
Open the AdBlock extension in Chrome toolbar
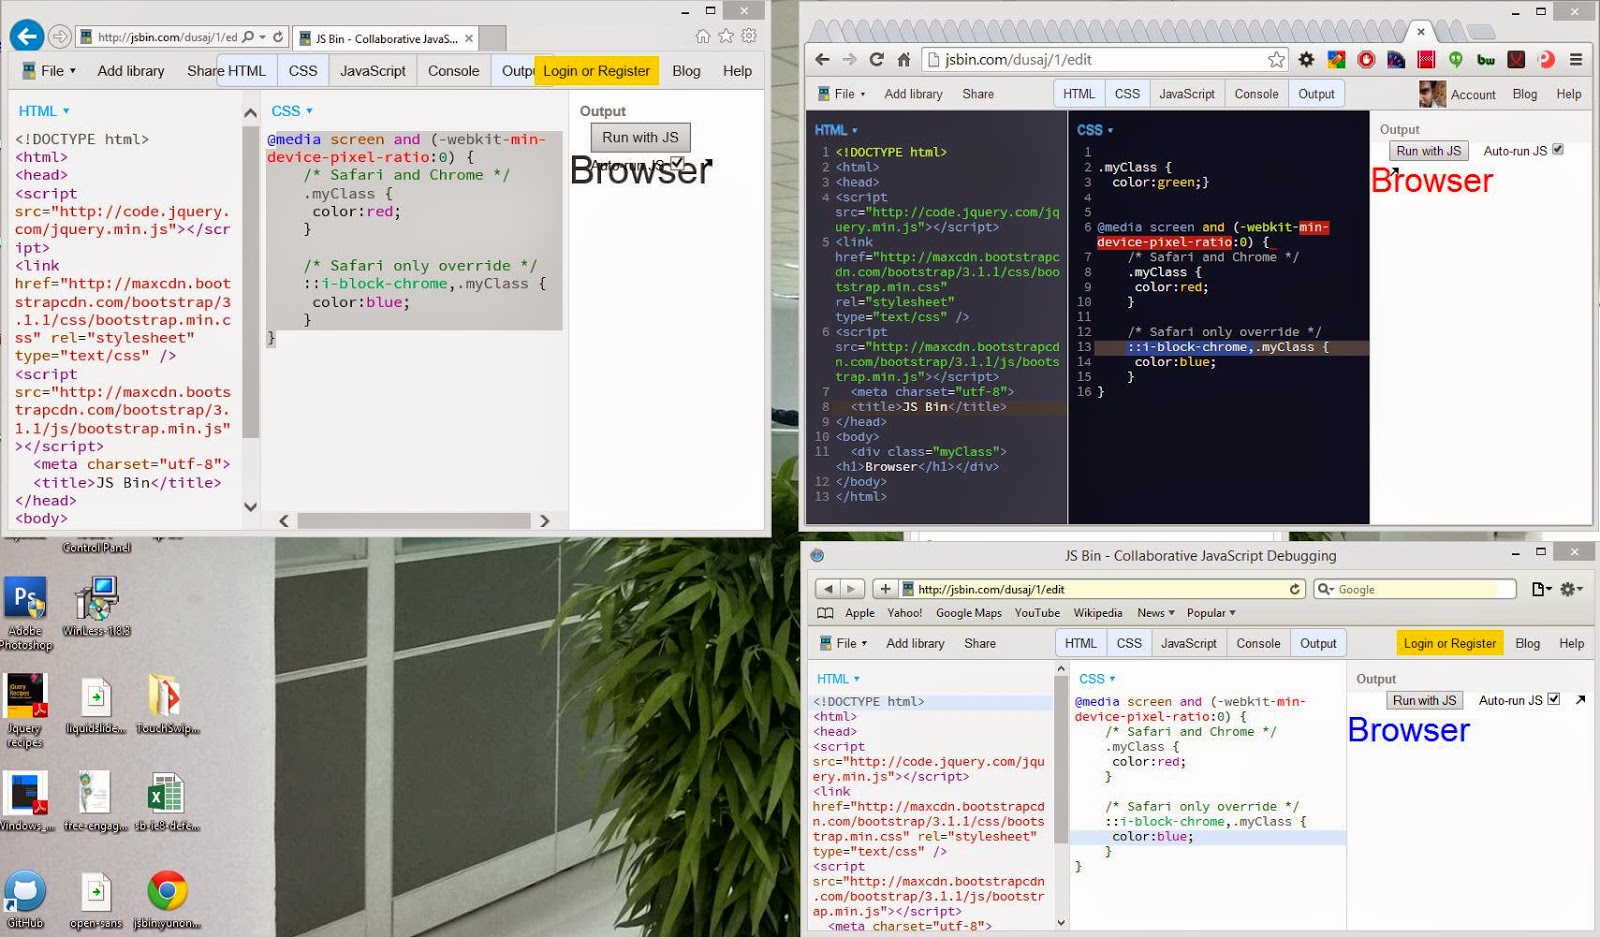pyautogui.click(x=1366, y=60)
